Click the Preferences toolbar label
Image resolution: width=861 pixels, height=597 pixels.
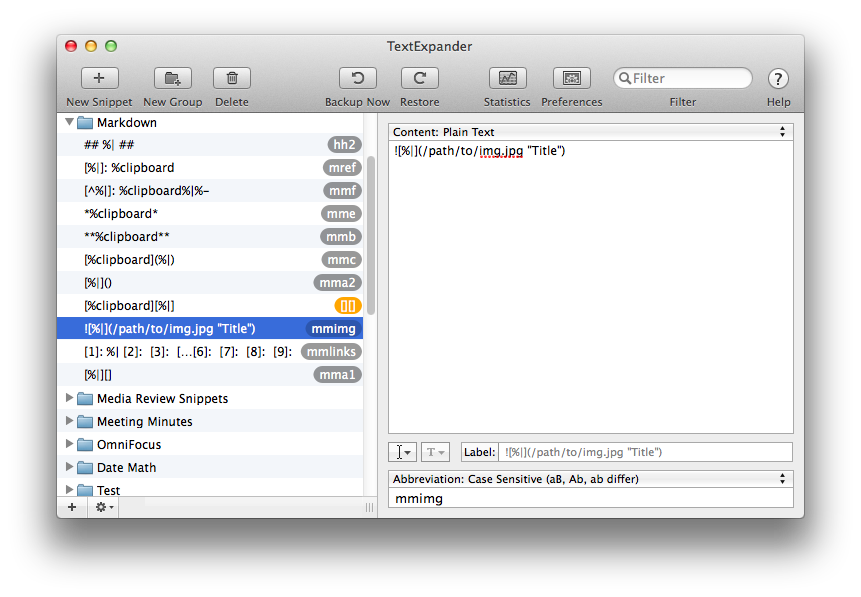(x=572, y=102)
